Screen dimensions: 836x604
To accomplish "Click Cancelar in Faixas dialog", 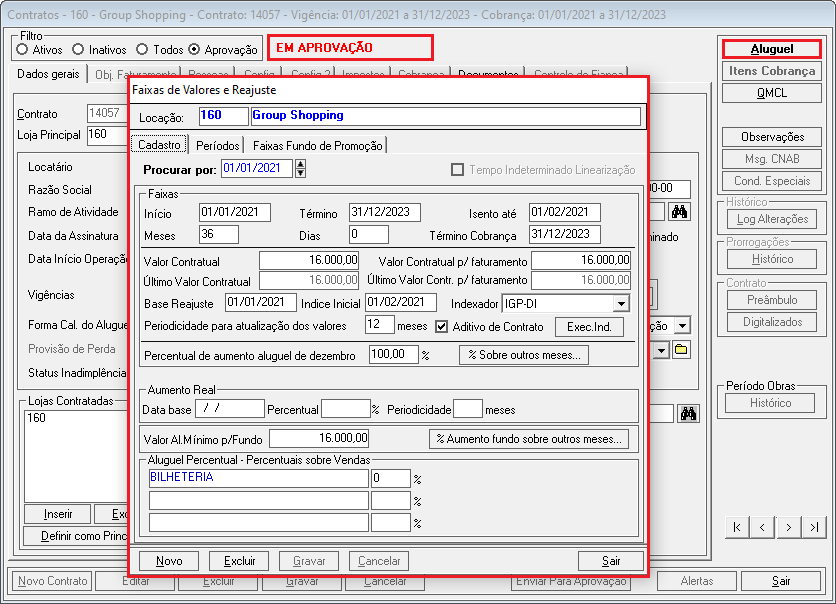I will (x=379, y=561).
